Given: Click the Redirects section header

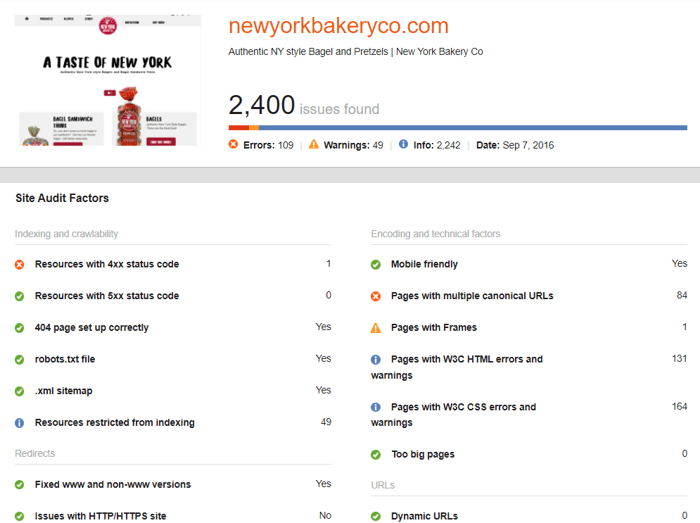Looking at the screenshot, I should point(35,453).
